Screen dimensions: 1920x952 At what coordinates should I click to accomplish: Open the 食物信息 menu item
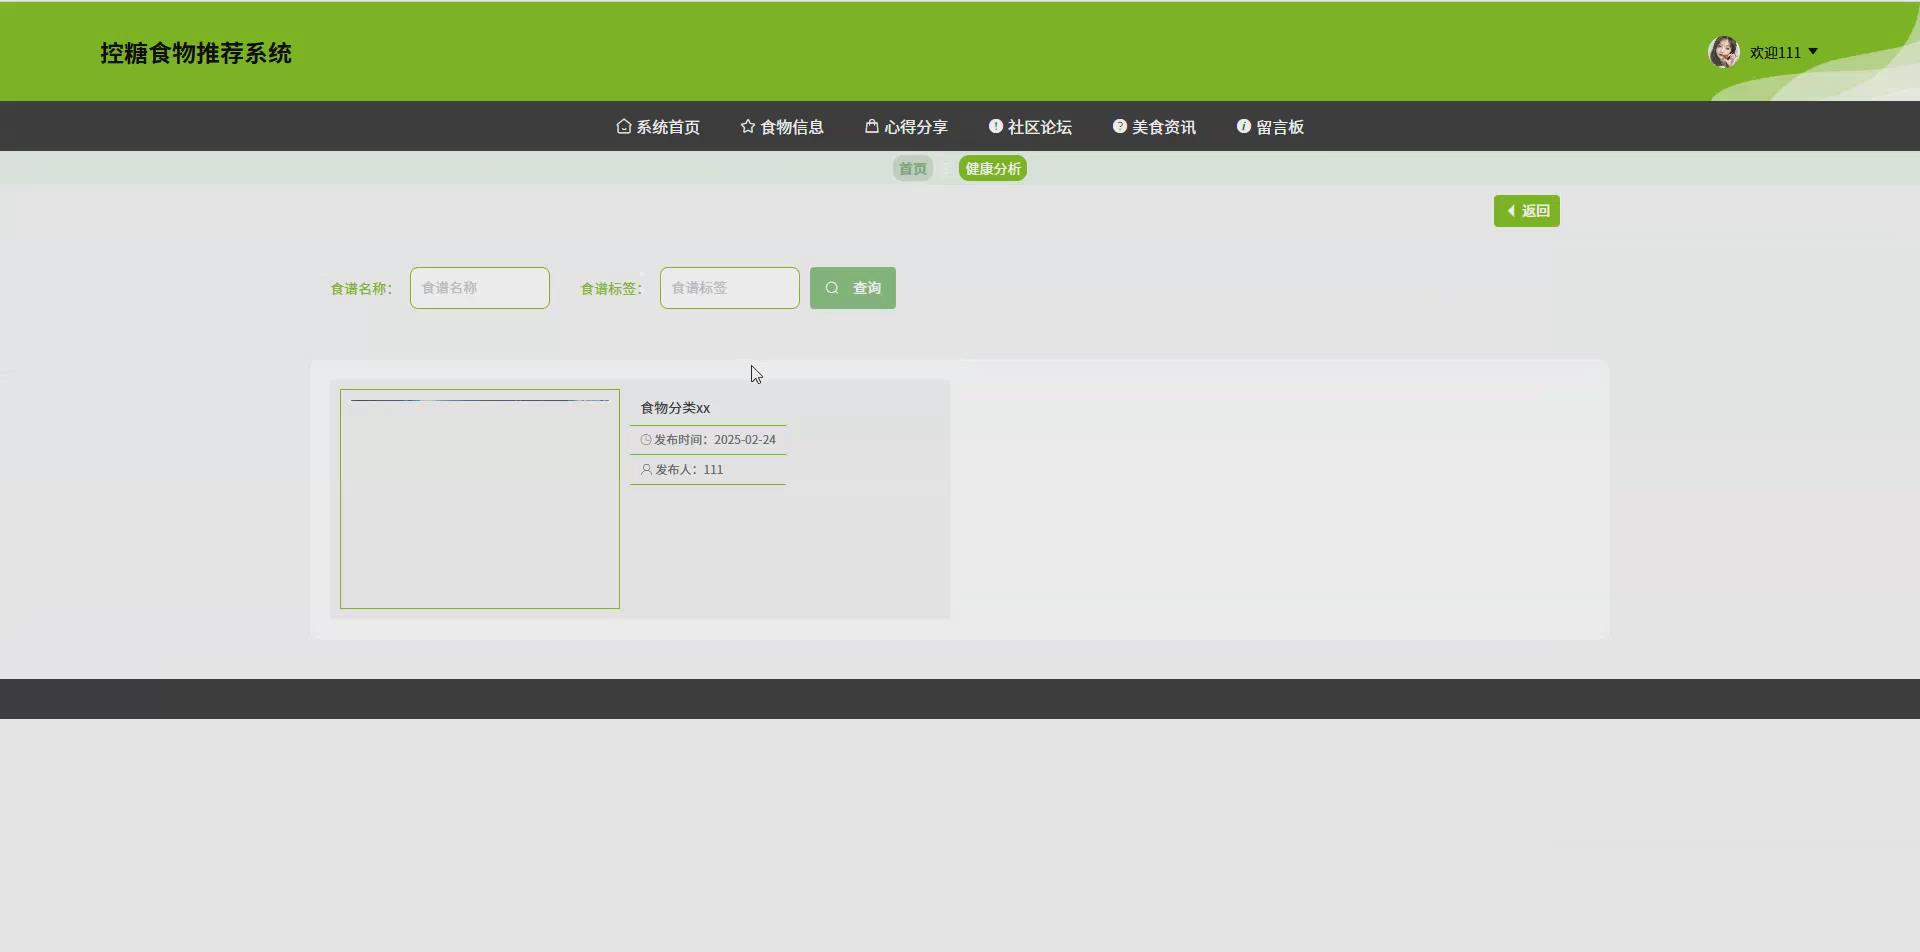tap(782, 127)
